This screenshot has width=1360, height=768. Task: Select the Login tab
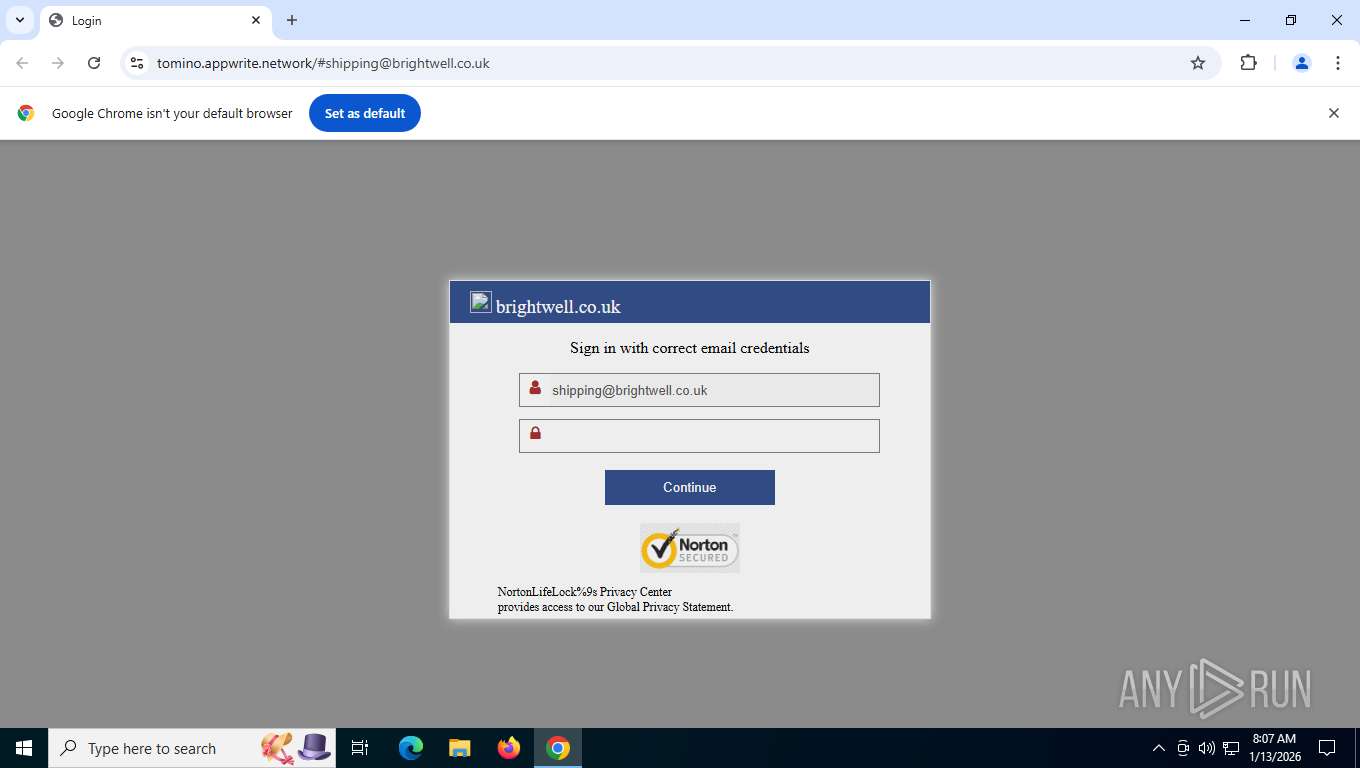(155, 20)
